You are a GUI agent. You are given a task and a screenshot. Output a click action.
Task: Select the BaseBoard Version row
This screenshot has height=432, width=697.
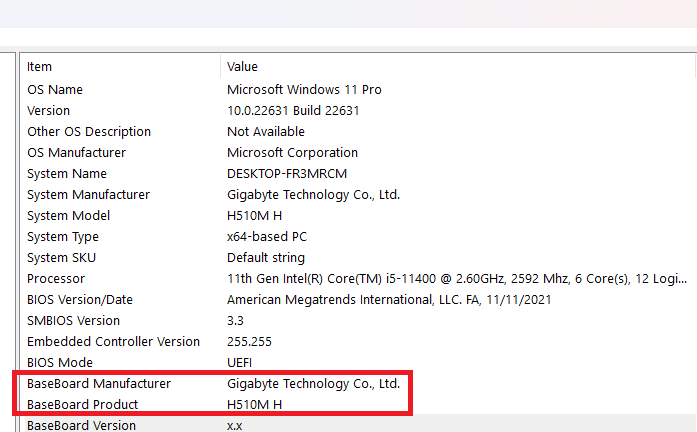[x=81, y=425]
